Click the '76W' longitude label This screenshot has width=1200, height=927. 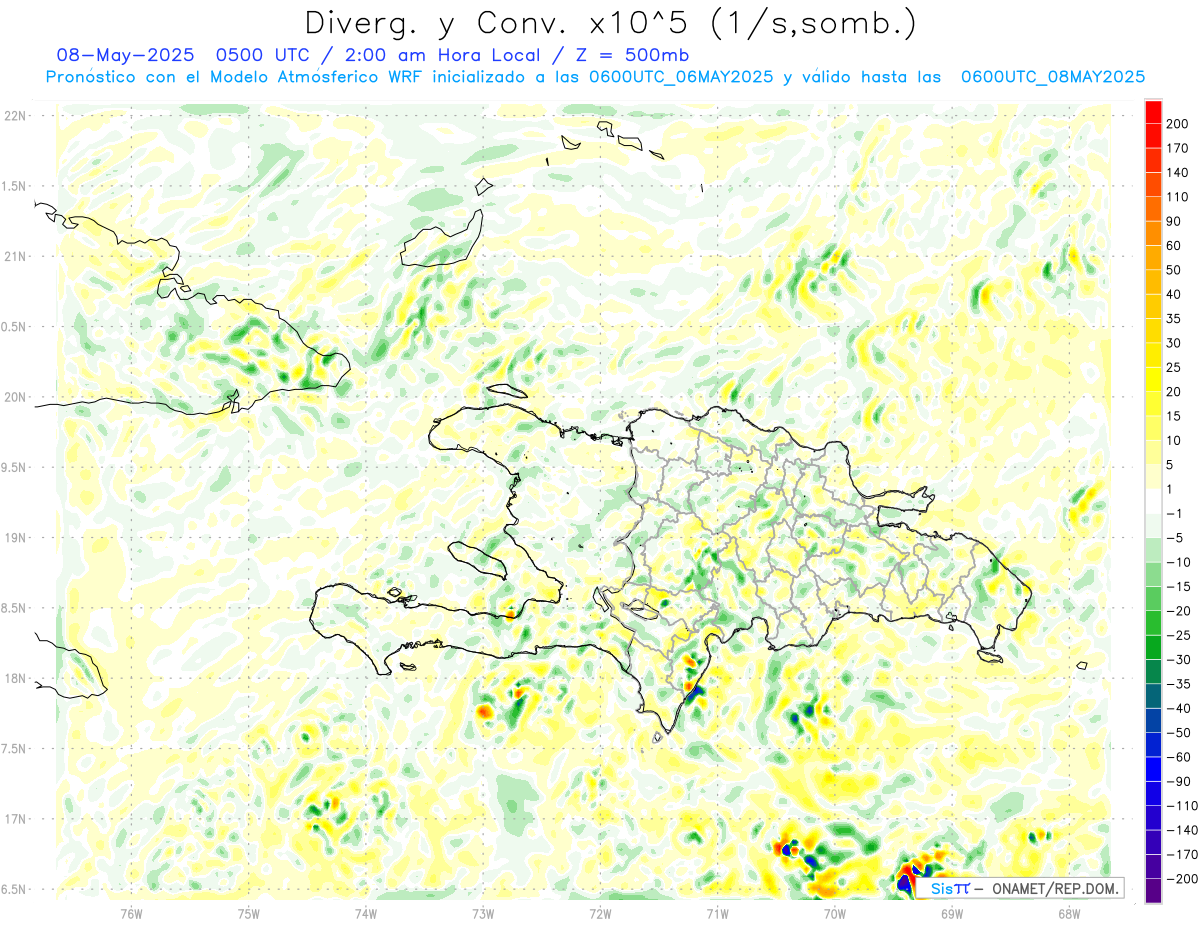point(131,912)
